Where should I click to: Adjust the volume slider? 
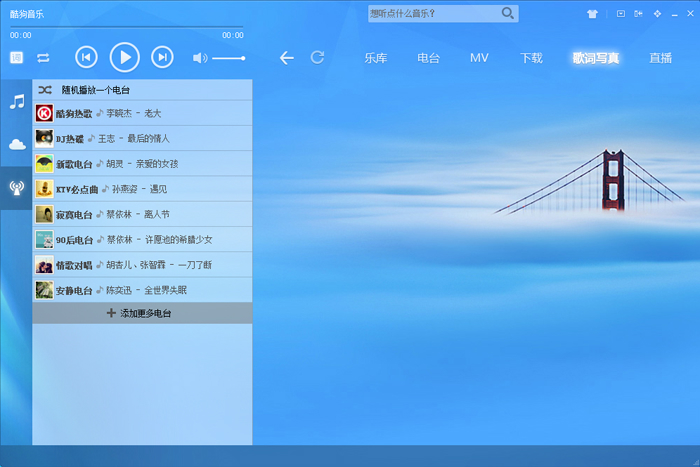click(229, 58)
